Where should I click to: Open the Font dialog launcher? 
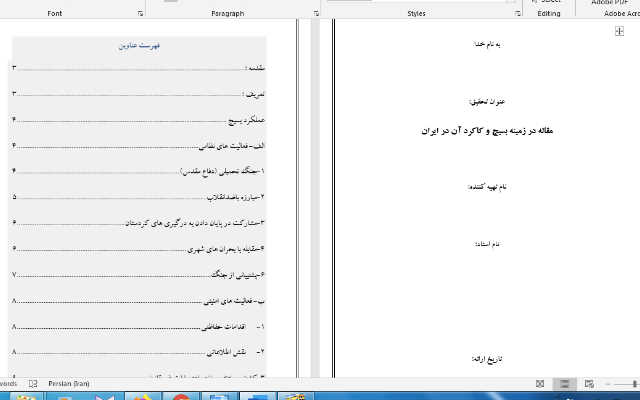[139, 14]
